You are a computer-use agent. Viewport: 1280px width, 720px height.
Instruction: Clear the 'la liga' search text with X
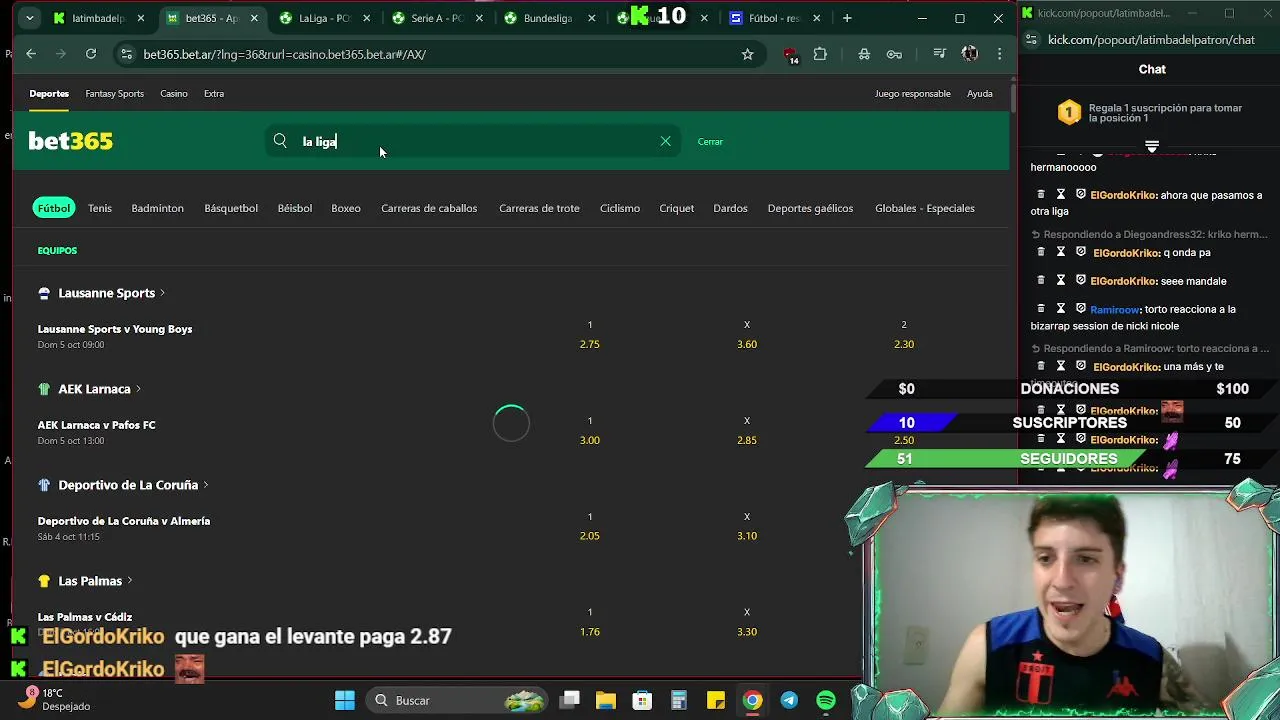(665, 141)
